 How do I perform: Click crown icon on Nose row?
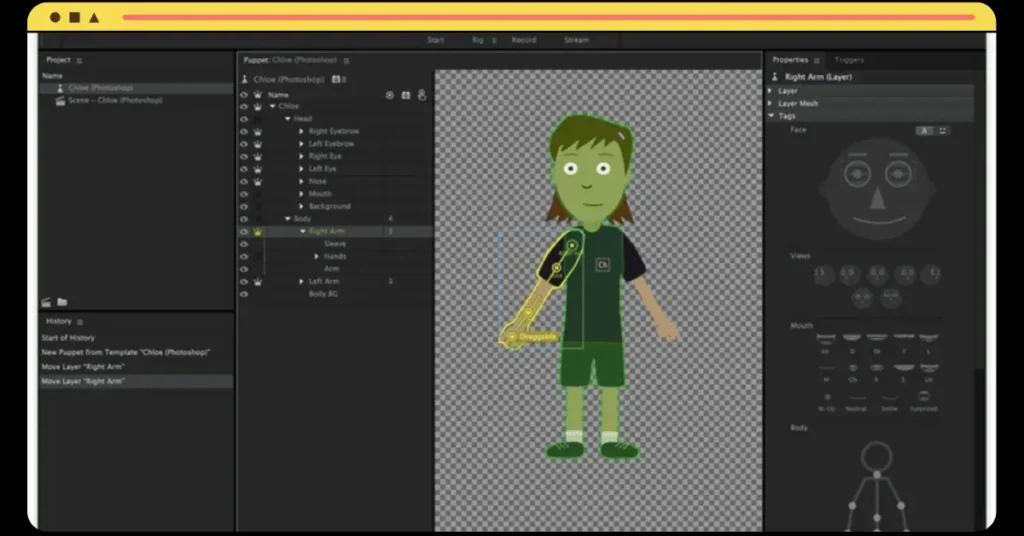pos(257,181)
